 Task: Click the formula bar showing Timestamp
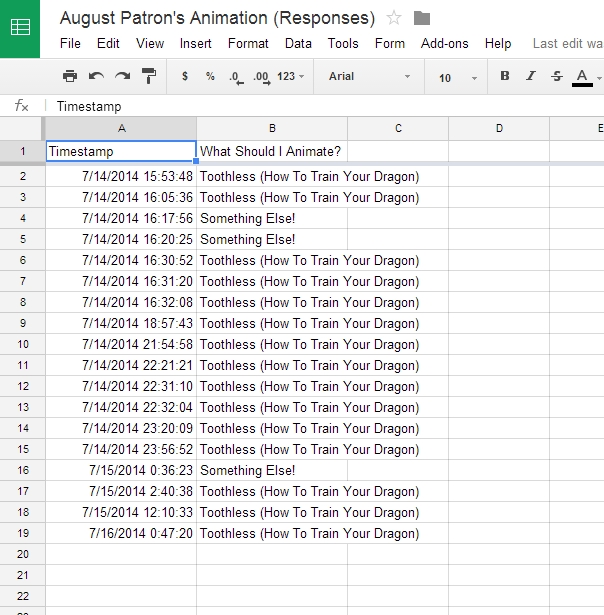pos(300,106)
